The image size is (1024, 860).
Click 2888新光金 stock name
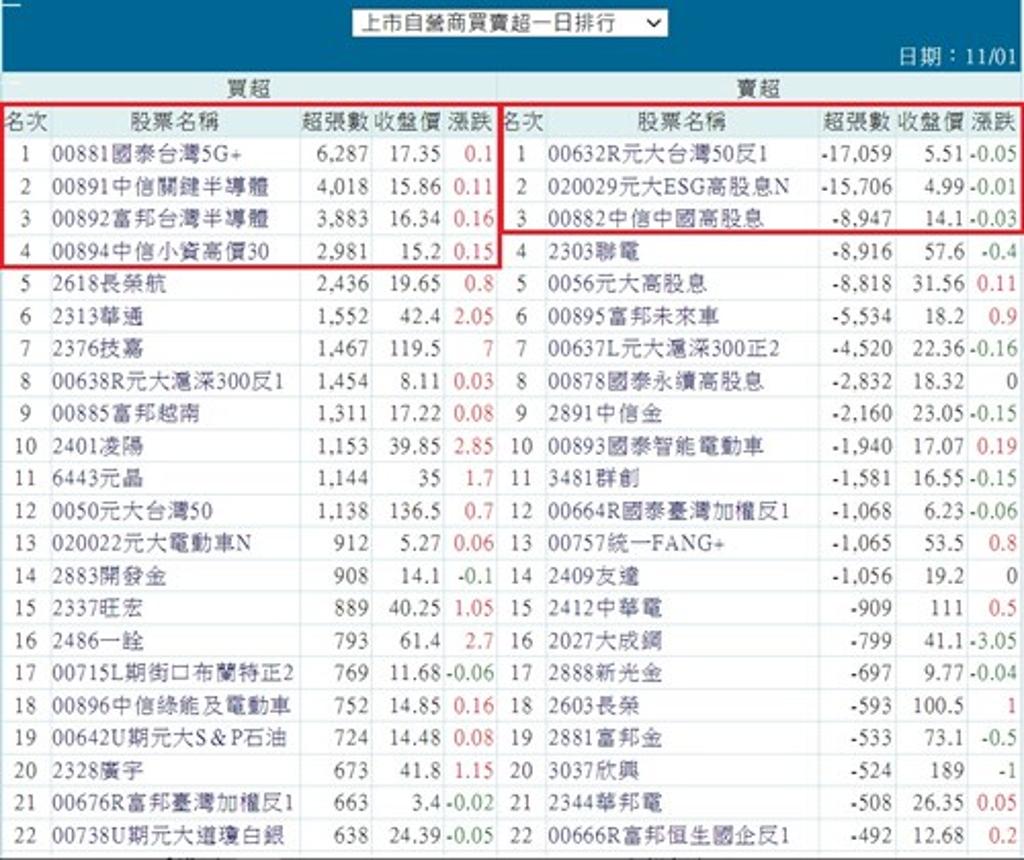click(x=605, y=673)
